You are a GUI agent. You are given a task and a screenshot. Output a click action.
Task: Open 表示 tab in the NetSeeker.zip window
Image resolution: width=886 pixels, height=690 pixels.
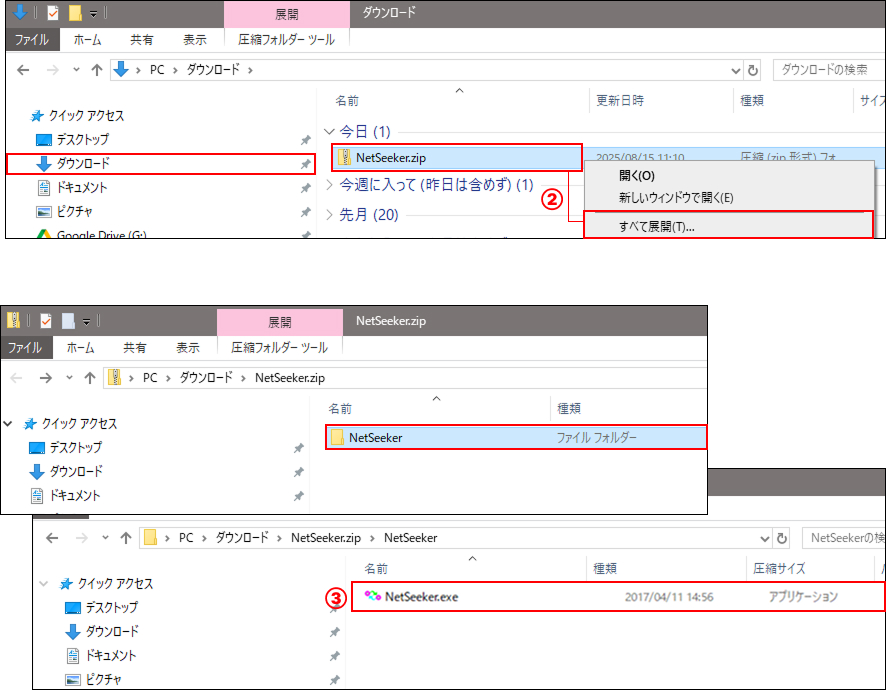pos(188,348)
